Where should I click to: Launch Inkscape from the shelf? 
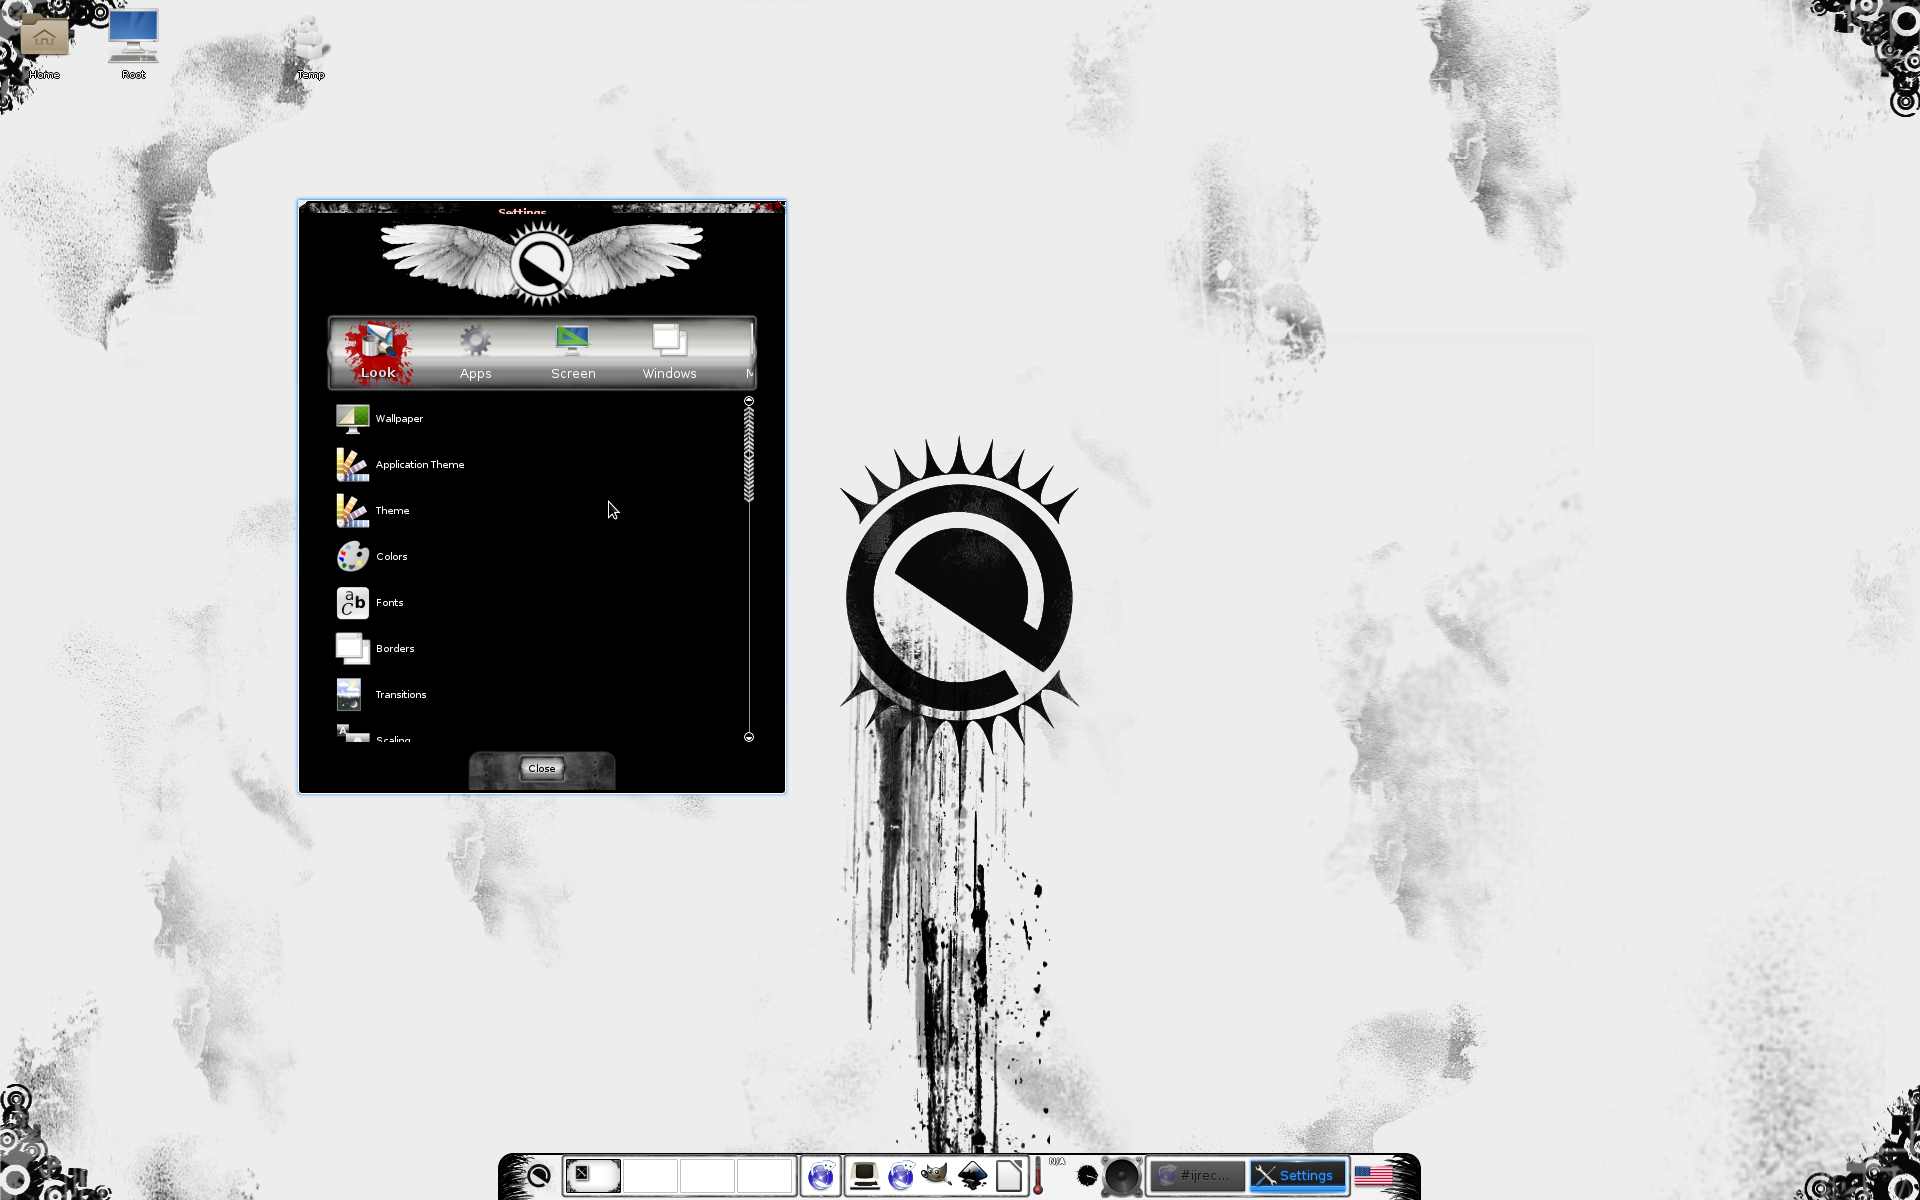tap(973, 1175)
